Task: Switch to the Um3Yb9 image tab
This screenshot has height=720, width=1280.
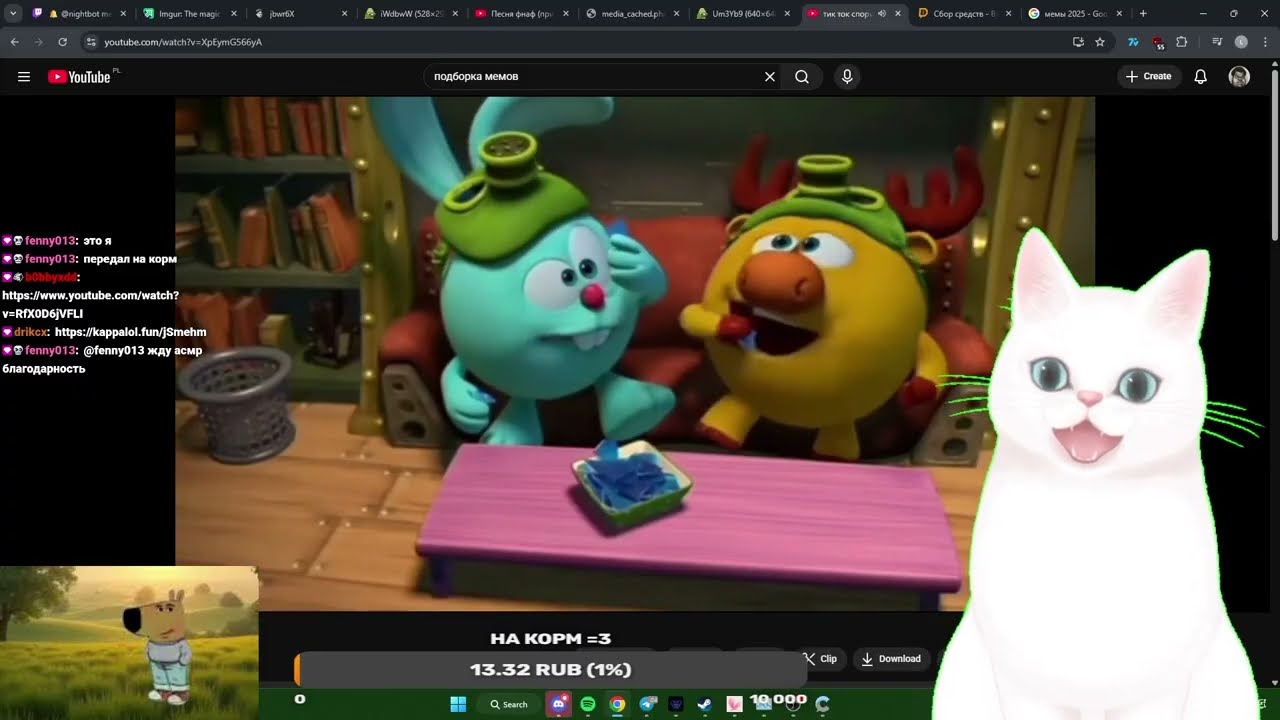Action: point(742,14)
